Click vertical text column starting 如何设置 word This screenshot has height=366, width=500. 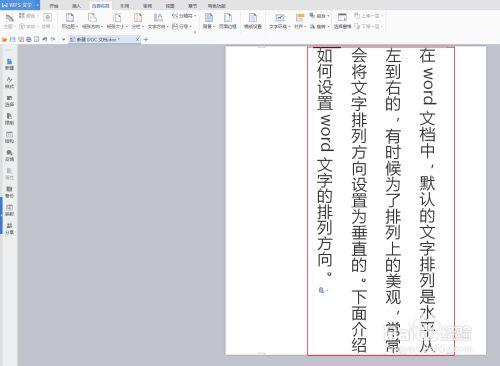(325, 163)
